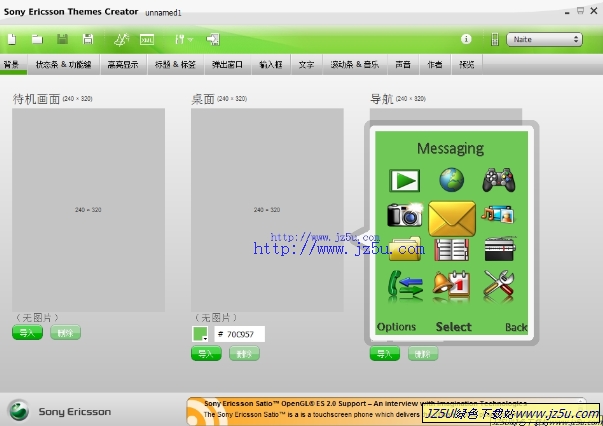Click the phone model icon

[495, 39]
